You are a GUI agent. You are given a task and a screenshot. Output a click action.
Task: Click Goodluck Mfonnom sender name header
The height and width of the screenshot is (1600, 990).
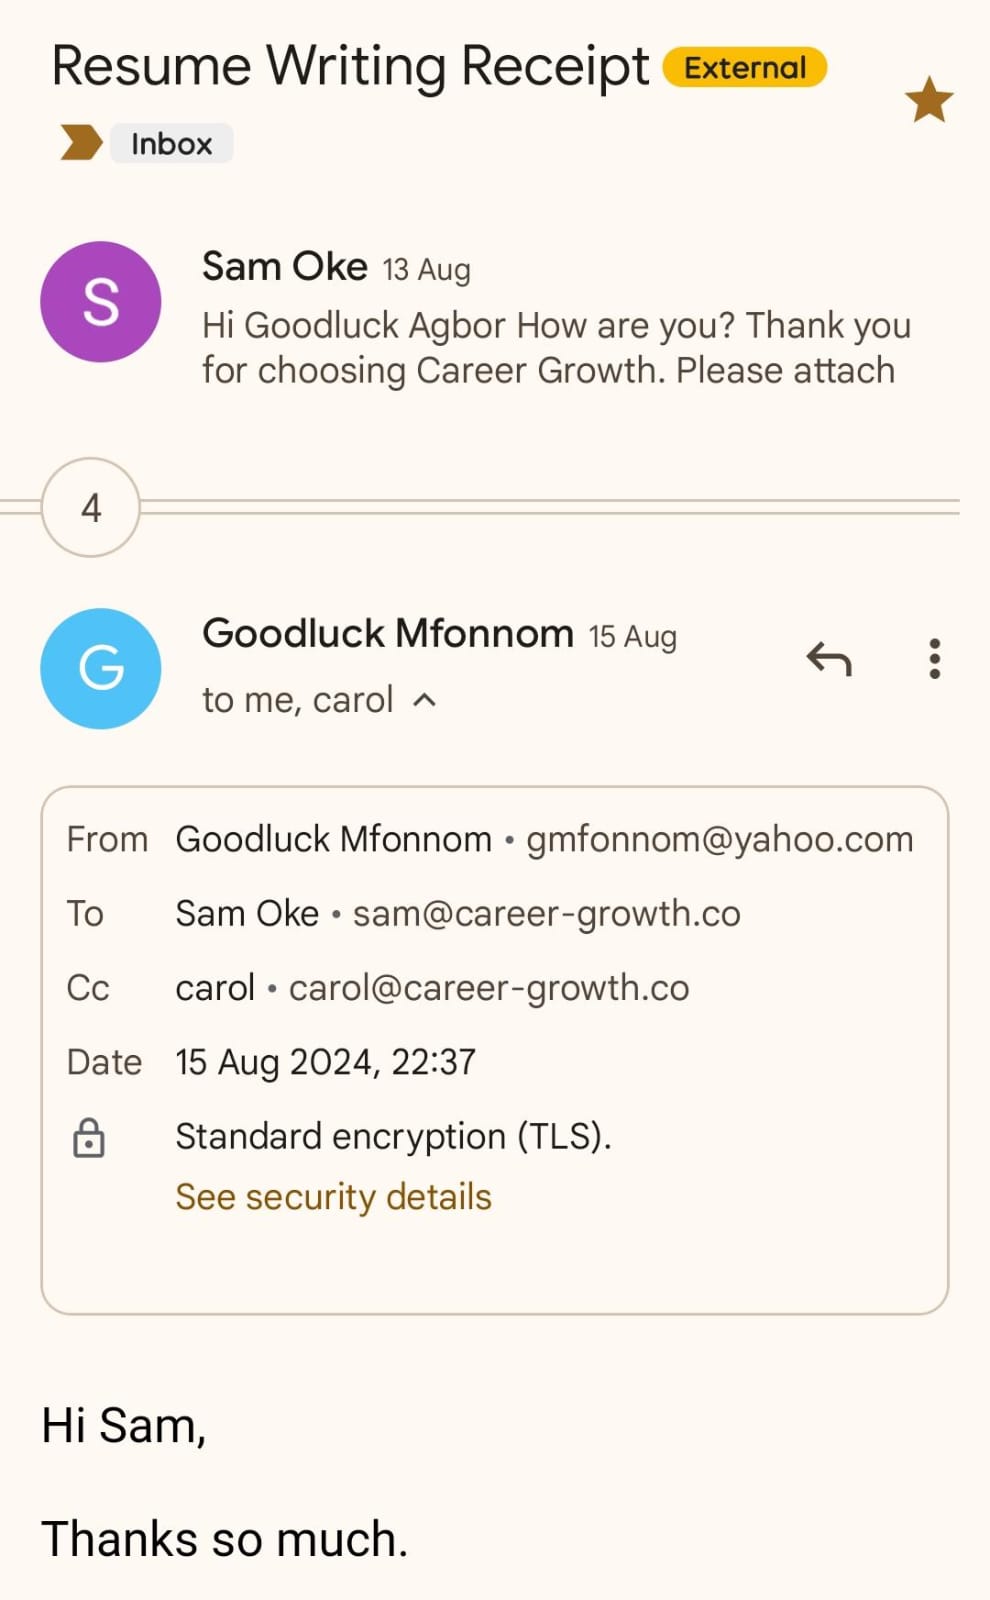(x=388, y=633)
